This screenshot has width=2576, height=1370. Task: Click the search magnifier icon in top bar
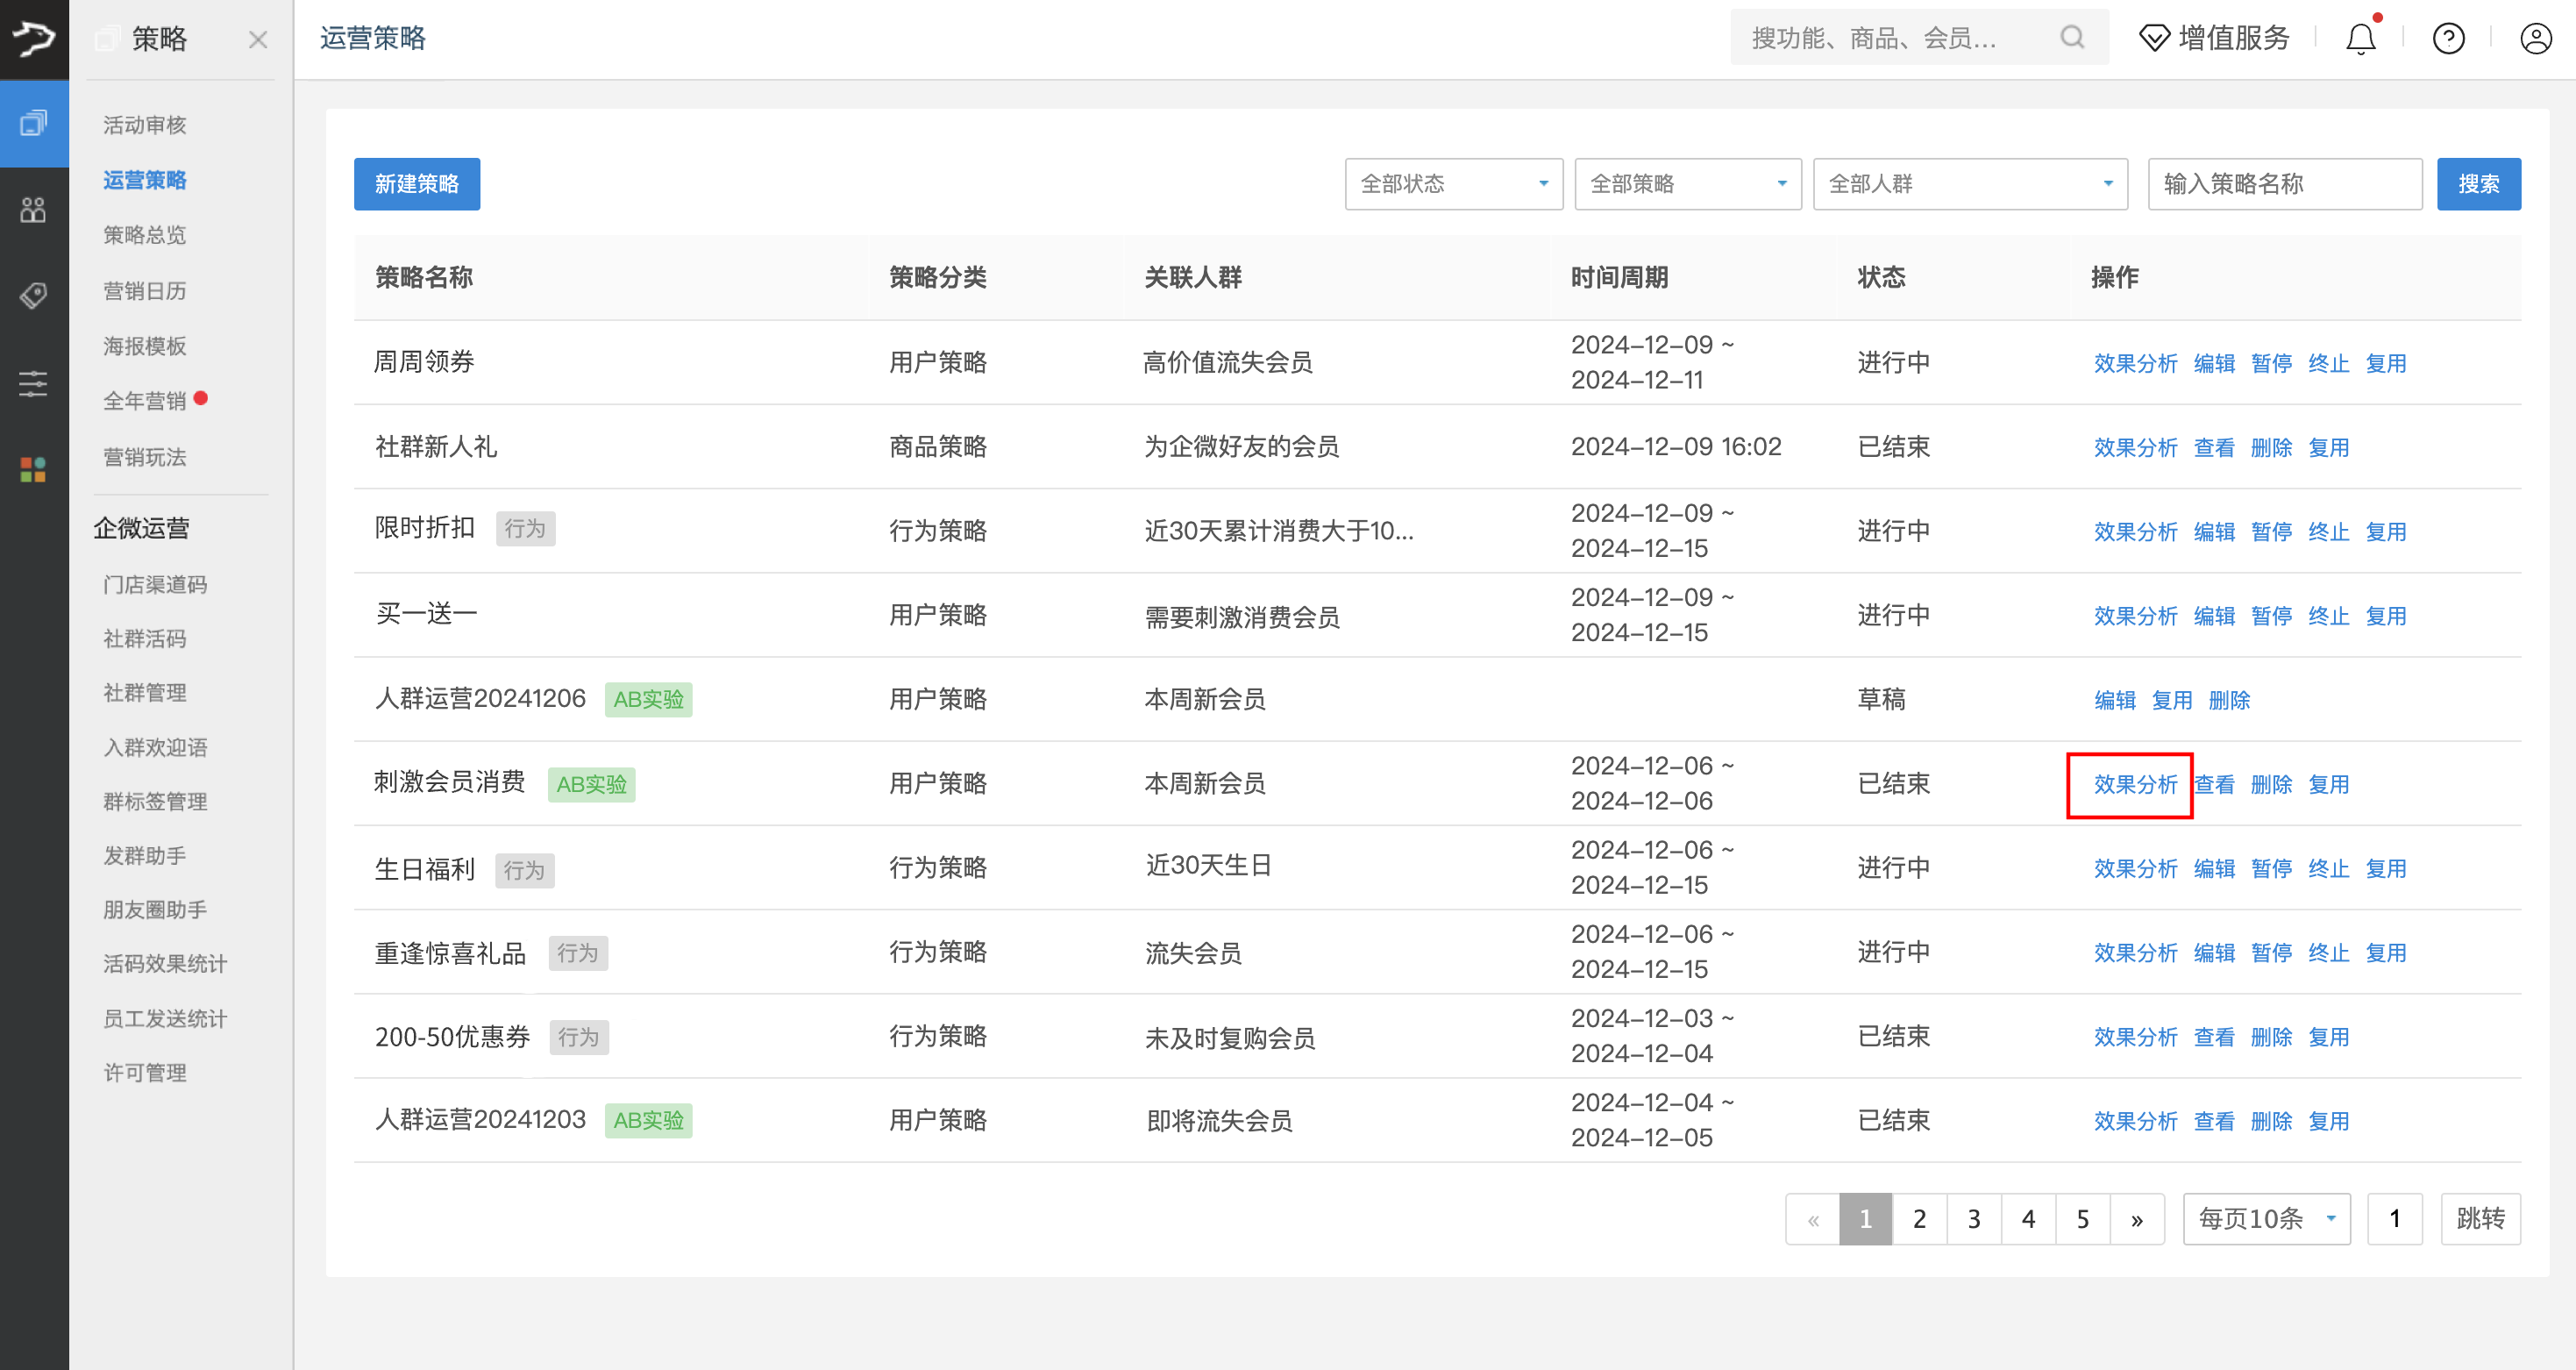tap(2072, 38)
